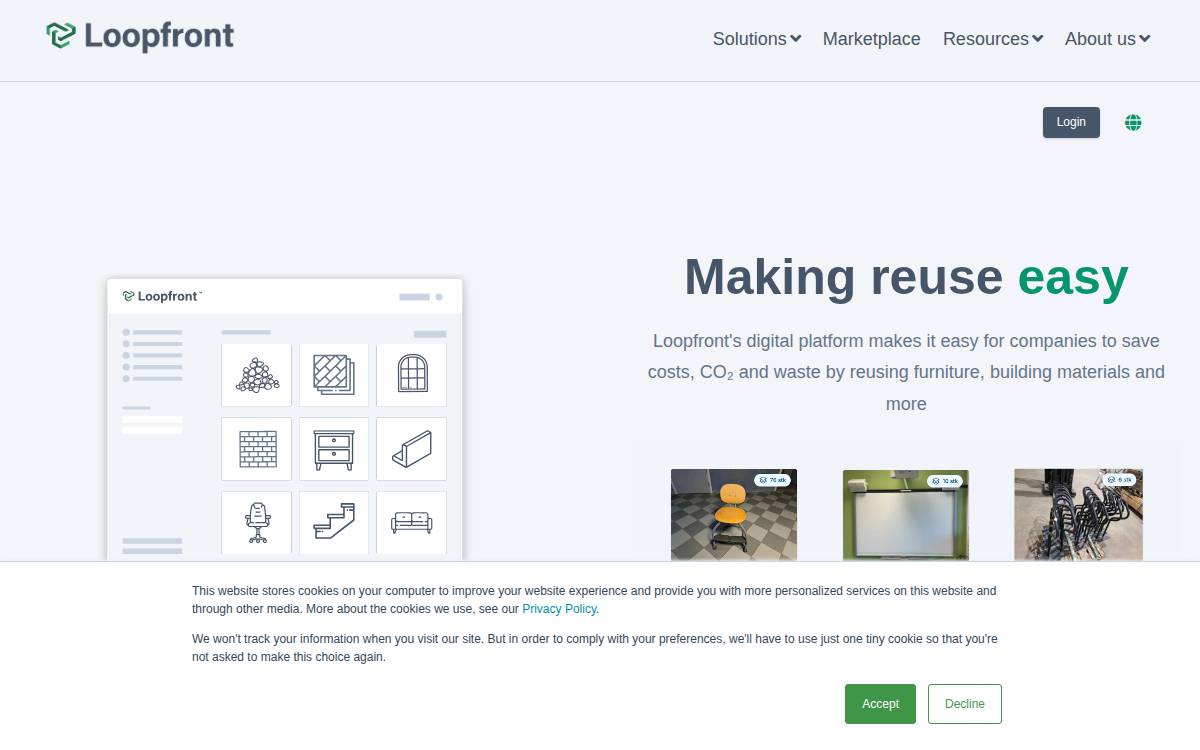This screenshot has height=750, width=1200.
Task: Select the brick wall category icon
Action: pyautogui.click(x=257, y=449)
